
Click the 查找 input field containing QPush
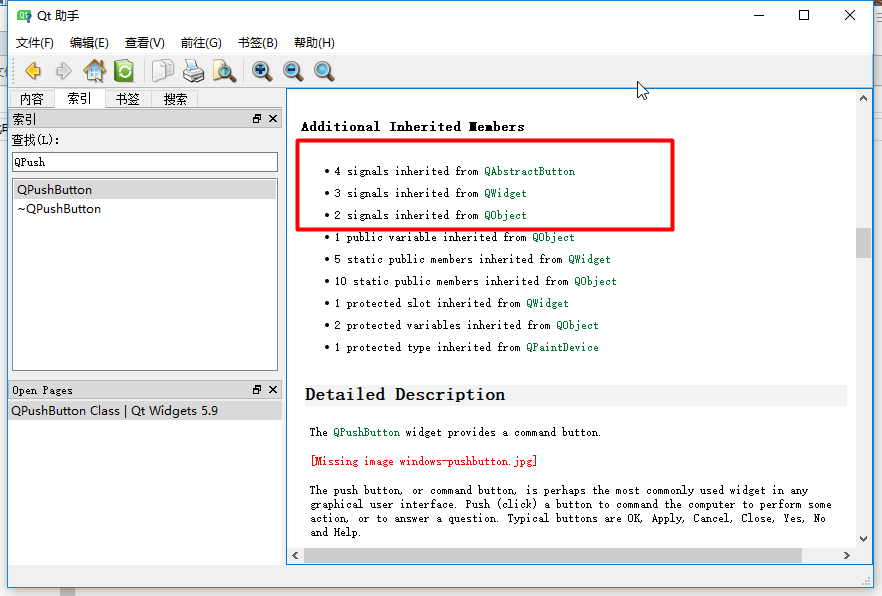tap(145, 162)
